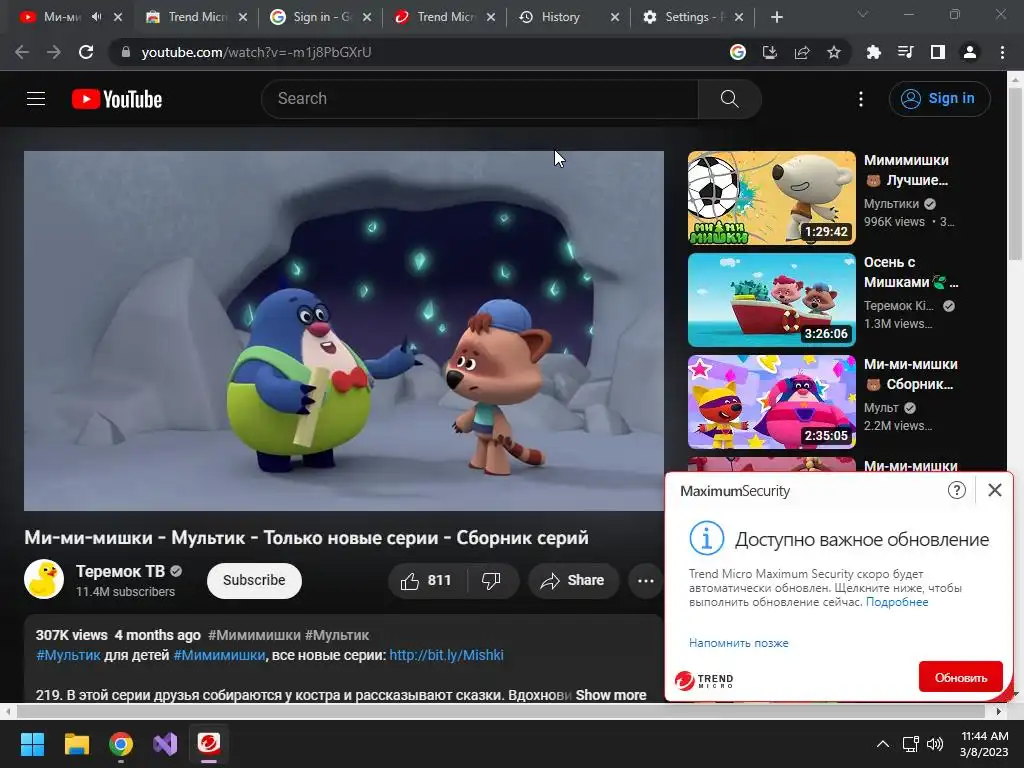Click Теремок ТВ channel name

tap(120, 571)
